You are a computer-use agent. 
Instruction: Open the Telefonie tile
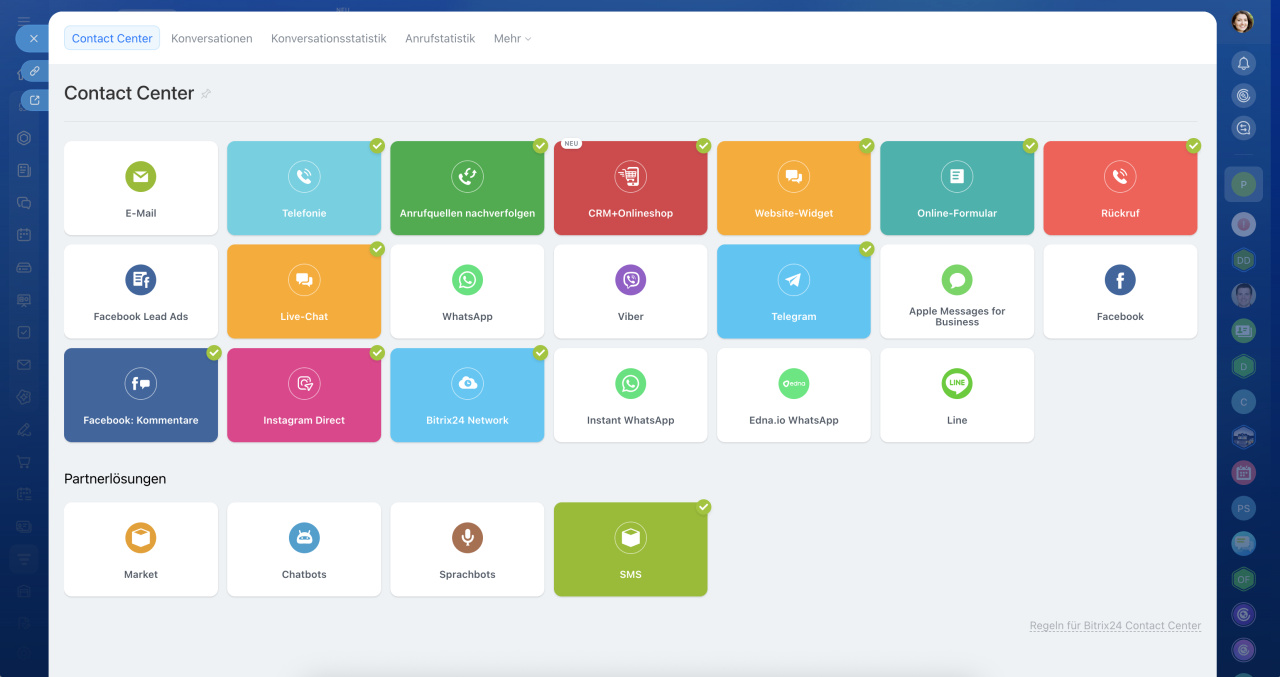click(x=304, y=188)
